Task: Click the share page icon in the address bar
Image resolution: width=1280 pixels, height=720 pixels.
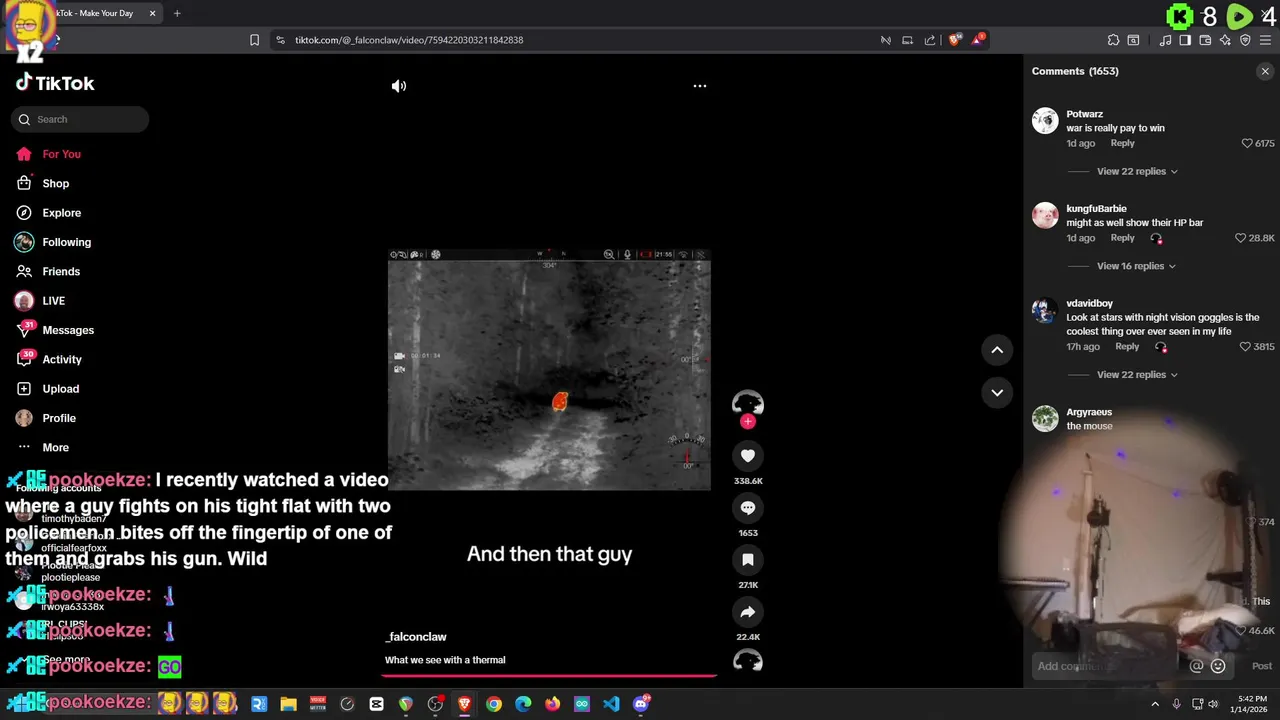Action: (930, 40)
